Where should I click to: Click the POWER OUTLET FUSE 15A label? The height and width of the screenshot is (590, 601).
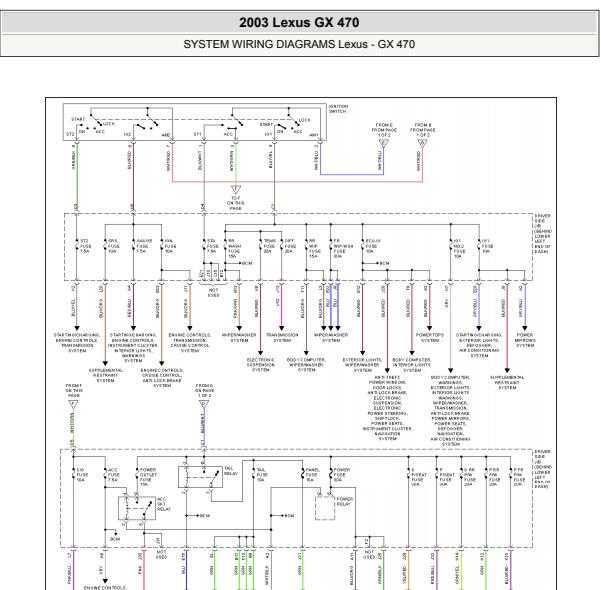[148, 477]
